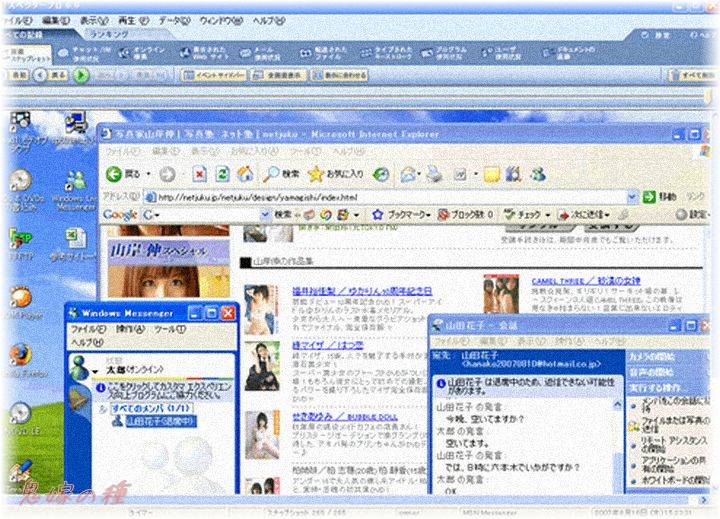Viewport: 720px width, 519px height.
Task: Open Search (検索) in IE toolbar
Action: click(x=281, y=173)
